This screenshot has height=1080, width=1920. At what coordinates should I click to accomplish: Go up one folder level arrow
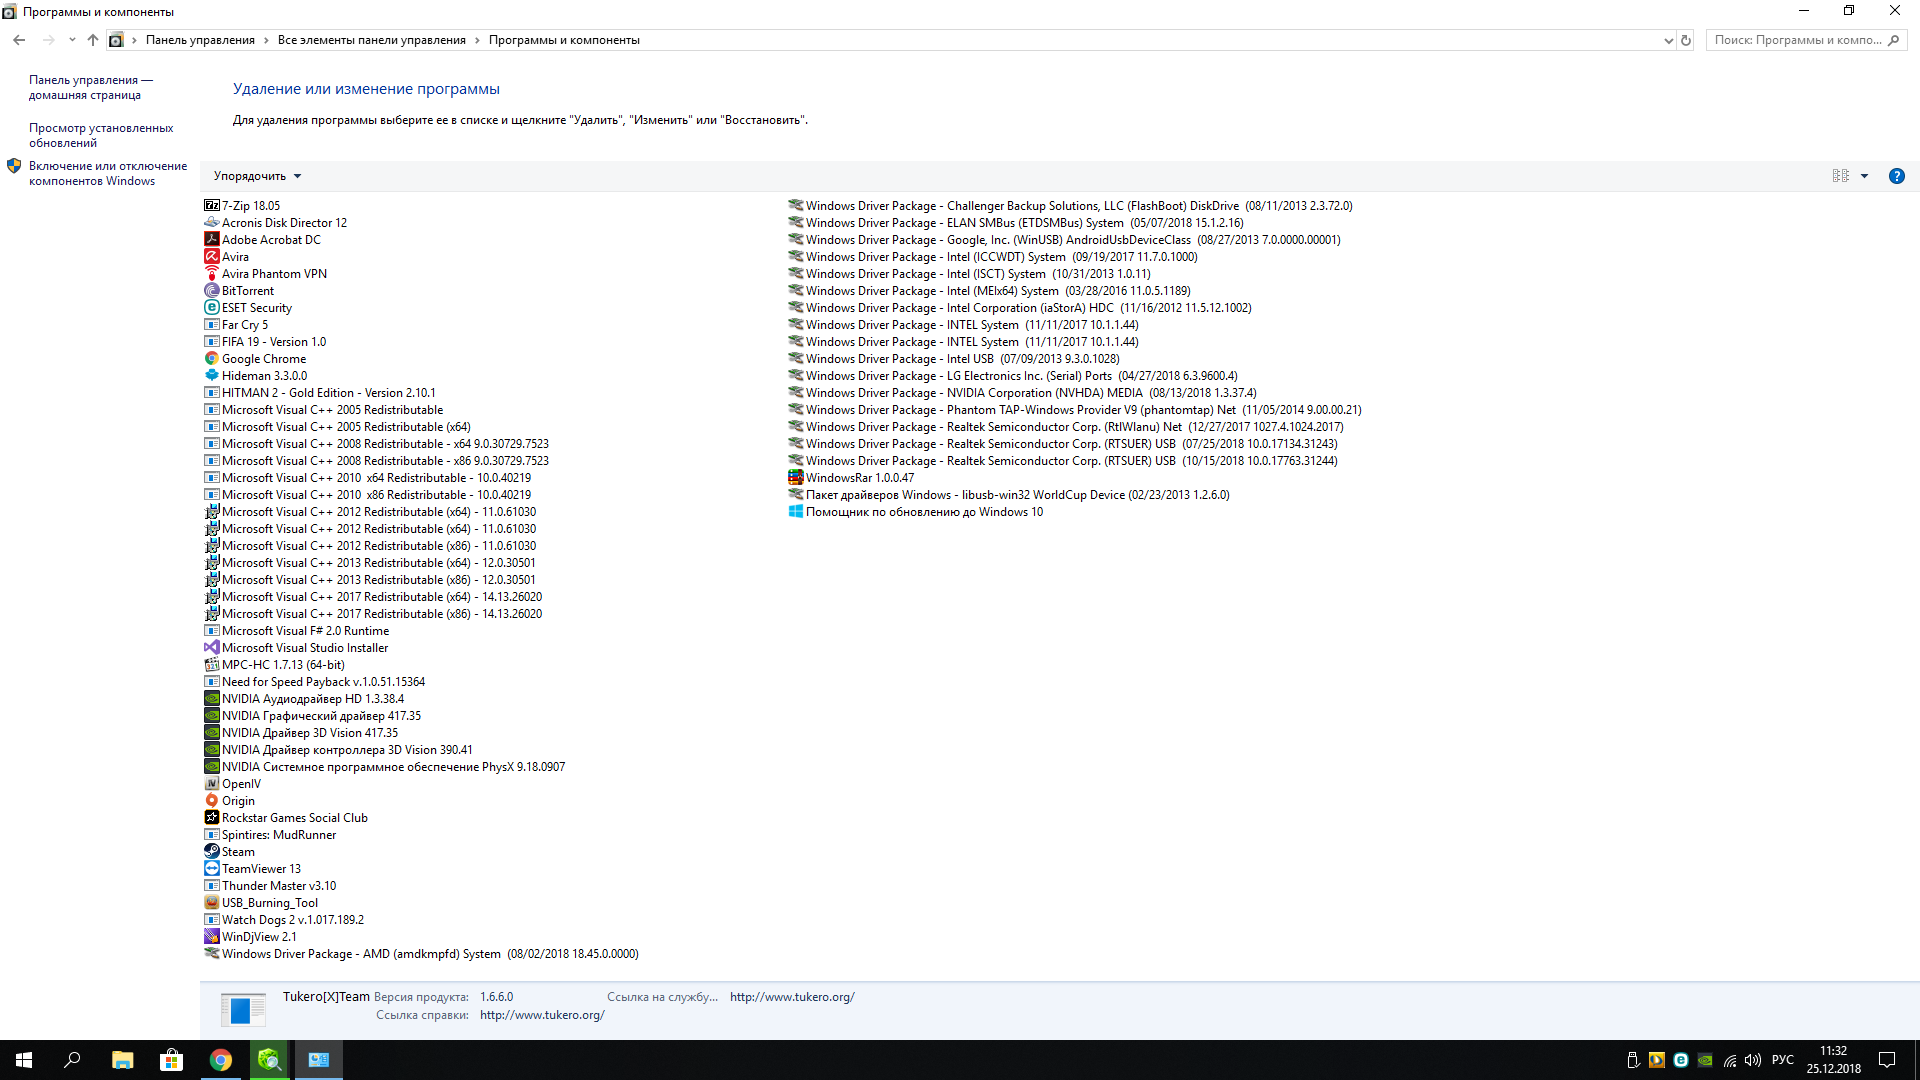pos(92,40)
